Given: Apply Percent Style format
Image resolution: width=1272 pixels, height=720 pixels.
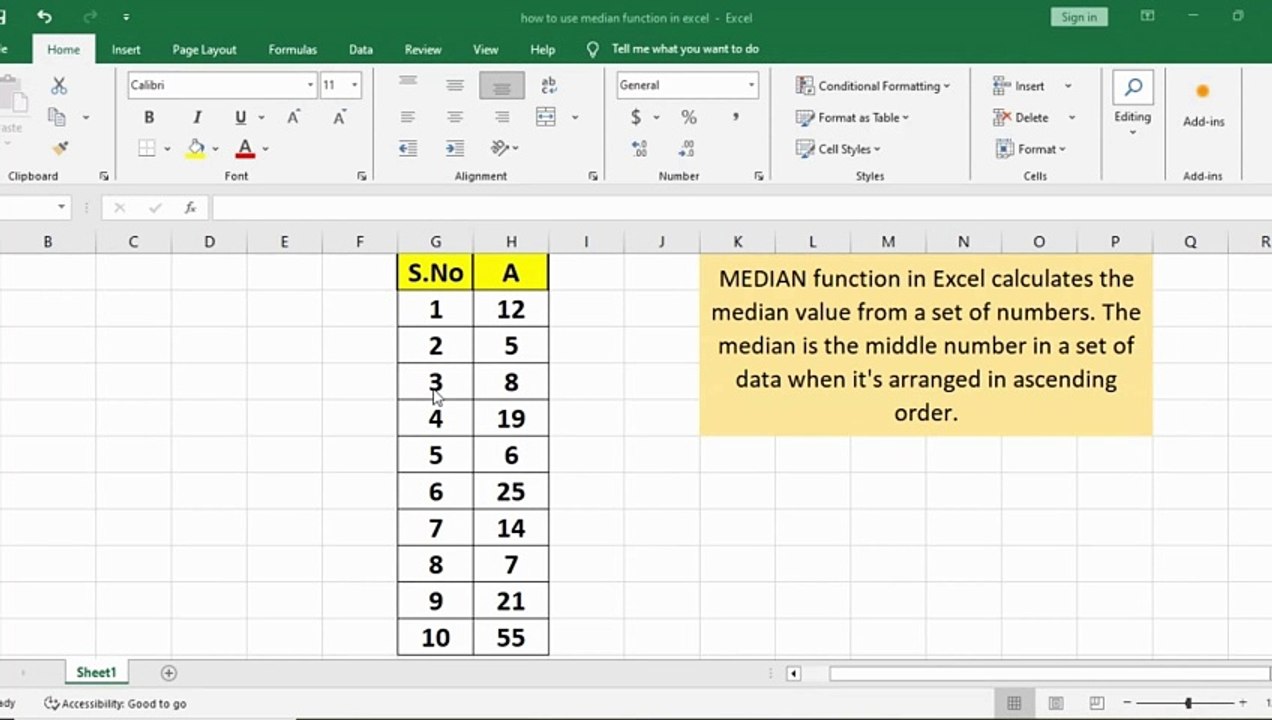Looking at the screenshot, I should (x=689, y=117).
